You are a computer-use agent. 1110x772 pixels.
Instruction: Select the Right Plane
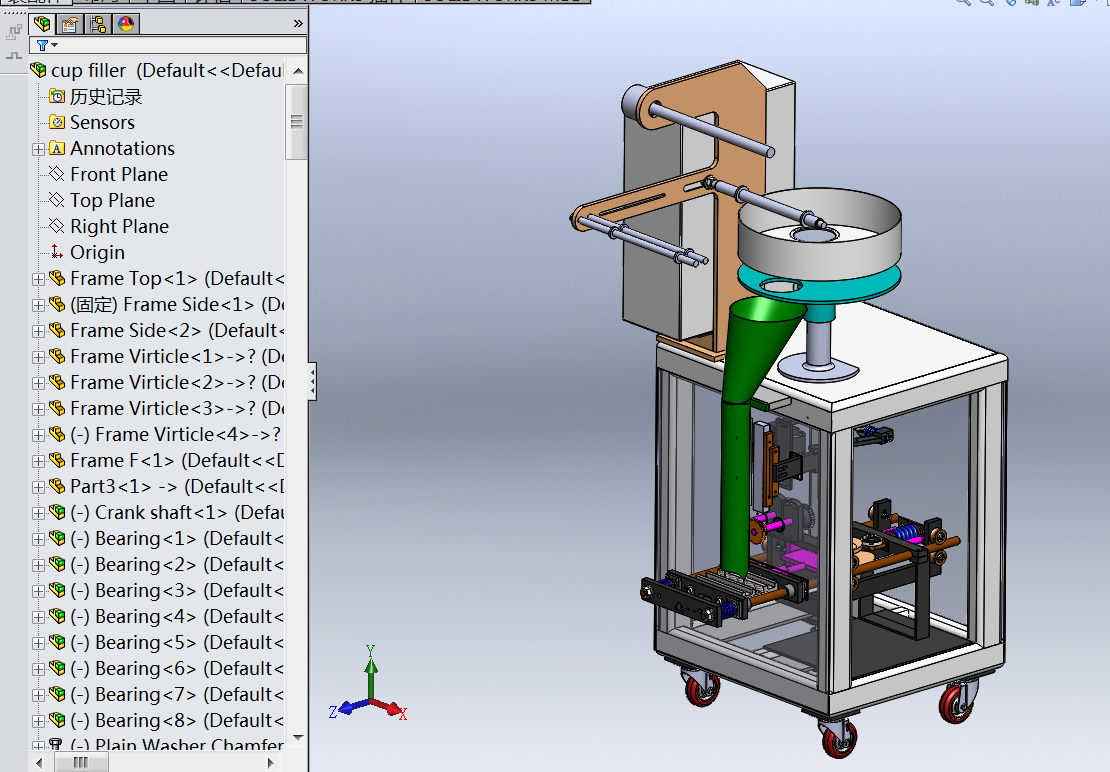(x=119, y=226)
